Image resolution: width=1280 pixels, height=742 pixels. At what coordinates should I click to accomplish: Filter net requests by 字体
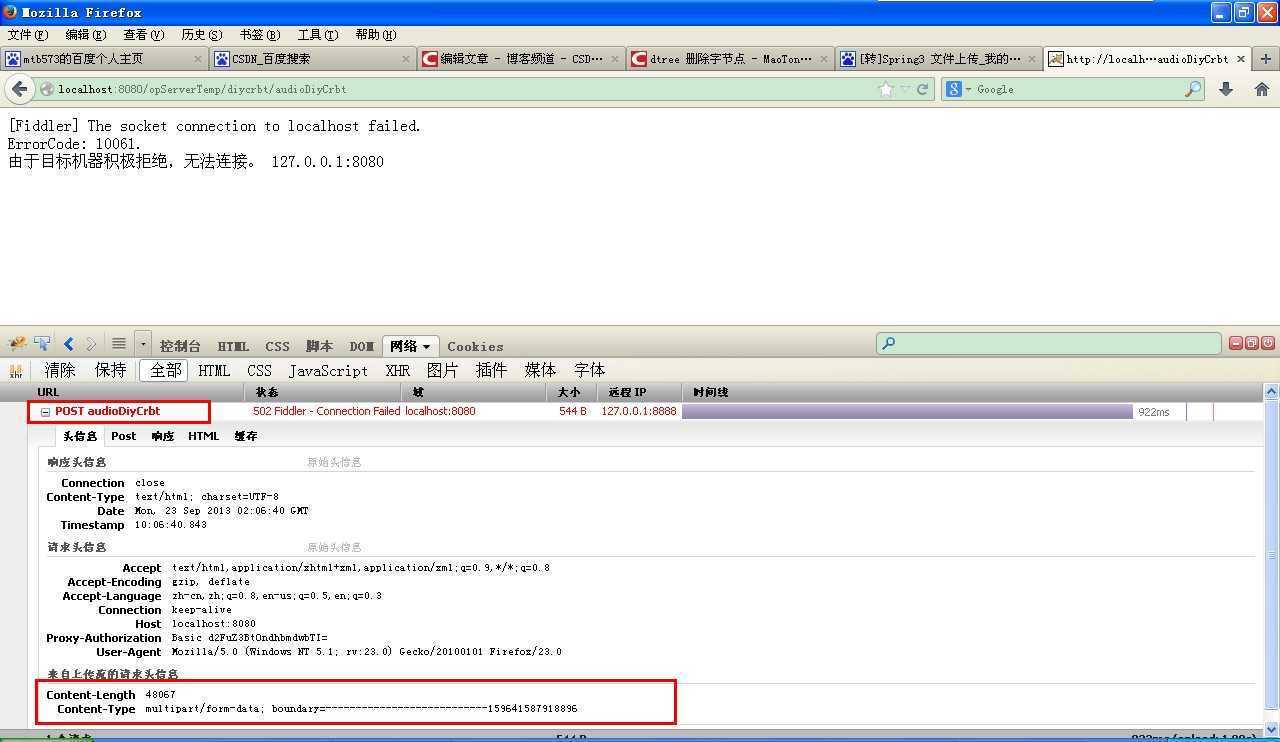589,370
